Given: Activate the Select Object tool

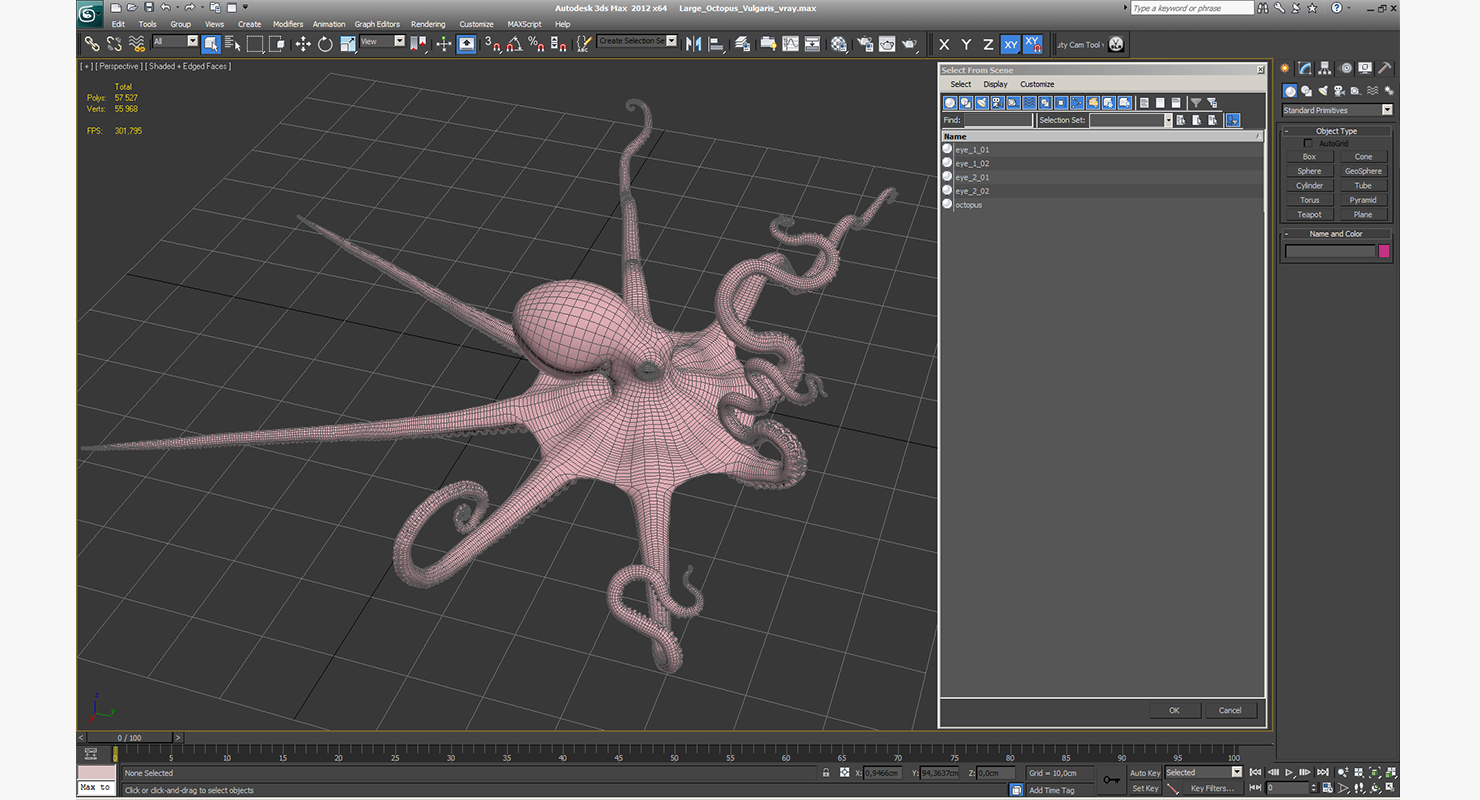Looking at the screenshot, I should (x=211, y=44).
